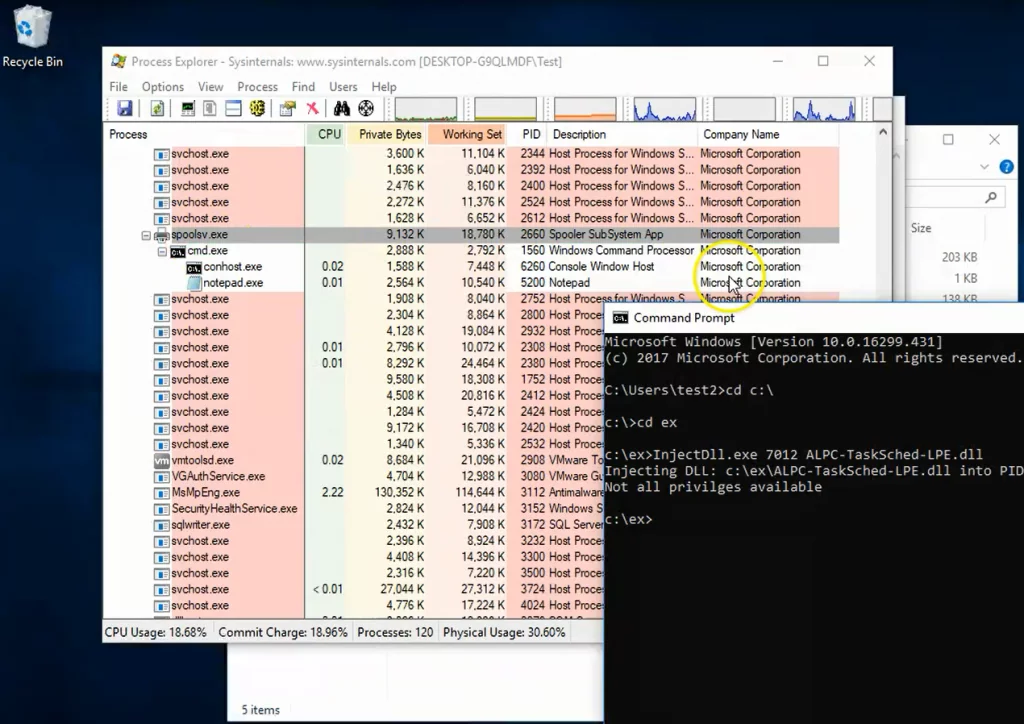The width and height of the screenshot is (1024, 724).
Task: Open the Recycle Bin desktop icon
Action: click(33, 36)
